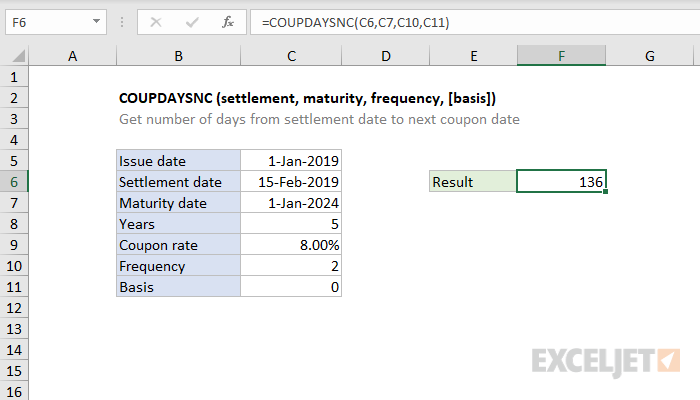Click the formula bar COUPDAYSNC formula text
The image size is (700, 400).
(355, 22)
